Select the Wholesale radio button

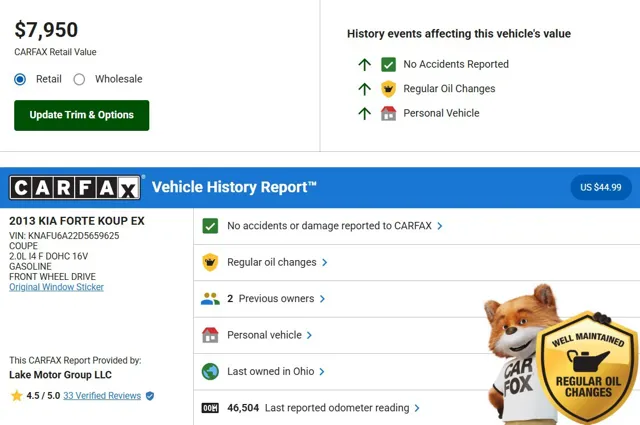coord(79,79)
